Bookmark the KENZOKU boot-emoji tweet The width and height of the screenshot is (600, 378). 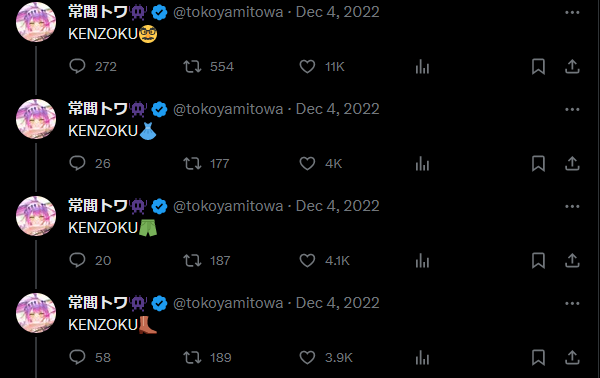538,358
